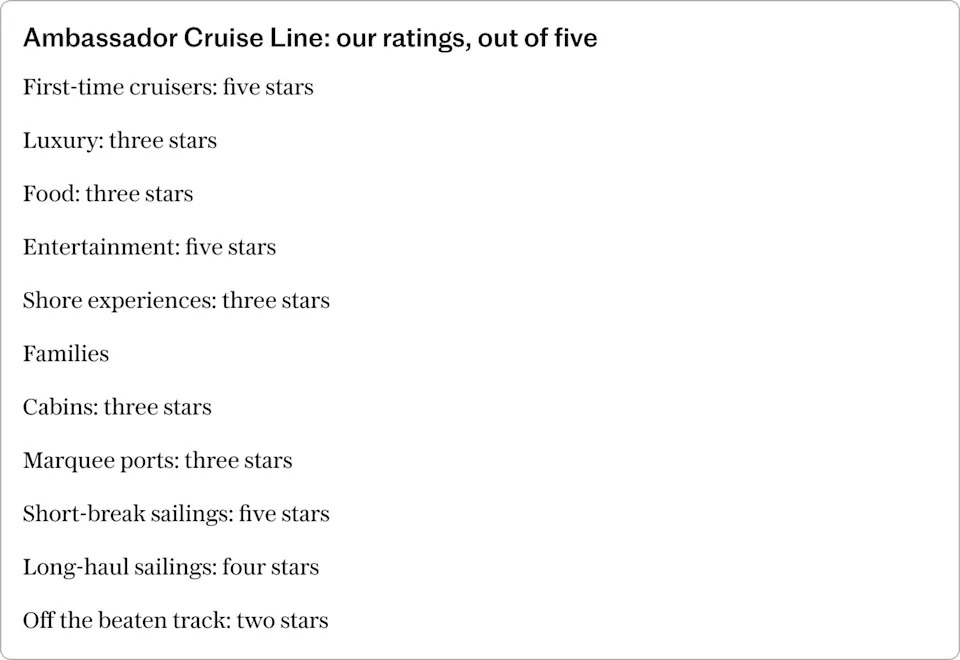Select the Food rating text
The width and height of the screenshot is (960, 660).
click(x=108, y=194)
